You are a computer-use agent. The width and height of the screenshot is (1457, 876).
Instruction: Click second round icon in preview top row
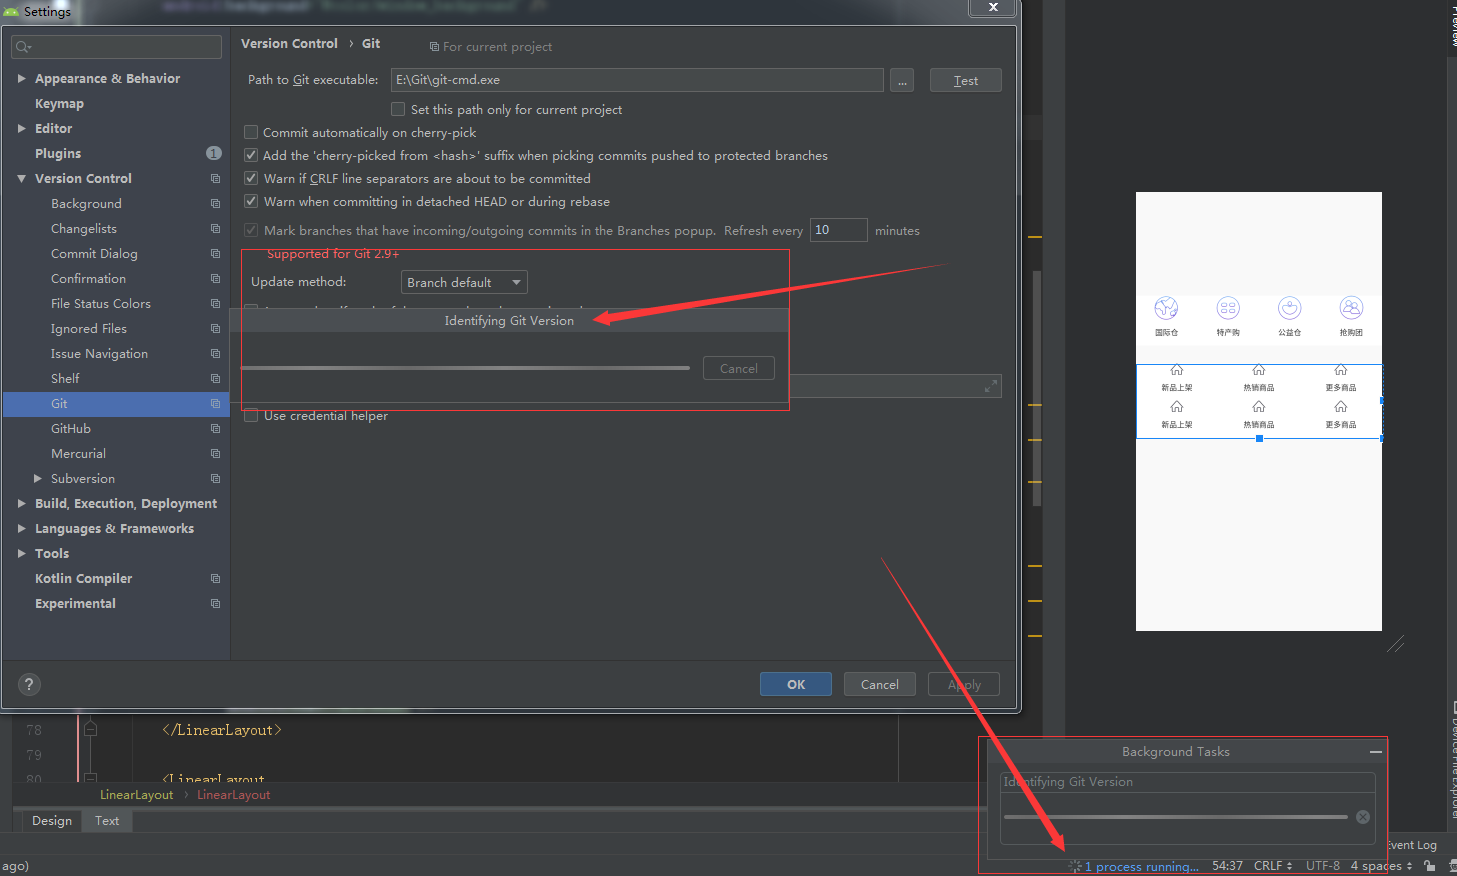[x=1228, y=308]
